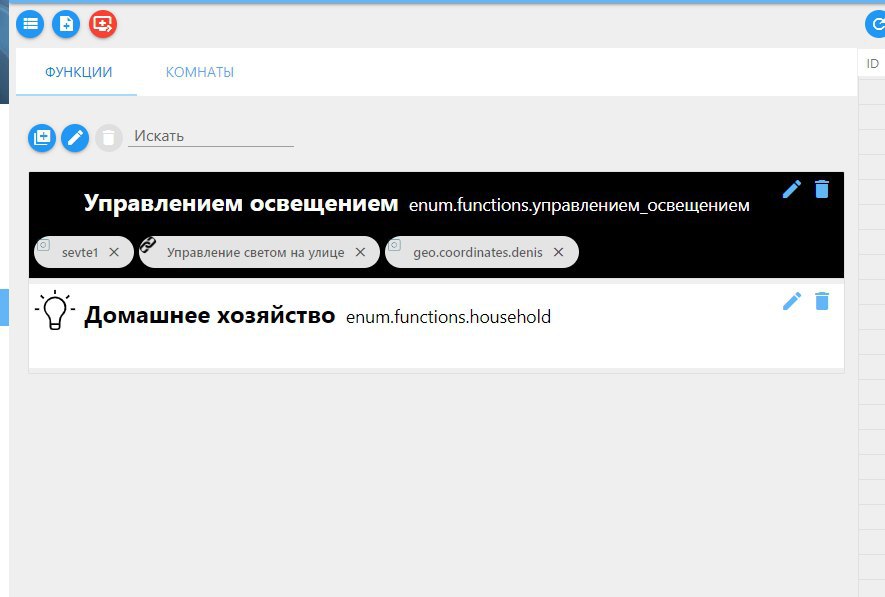The width and height of the screenshot is (885, 597).
Task: Edit Домашнее хозяйство with pencil icon
Action: click(x=792, y=301)
